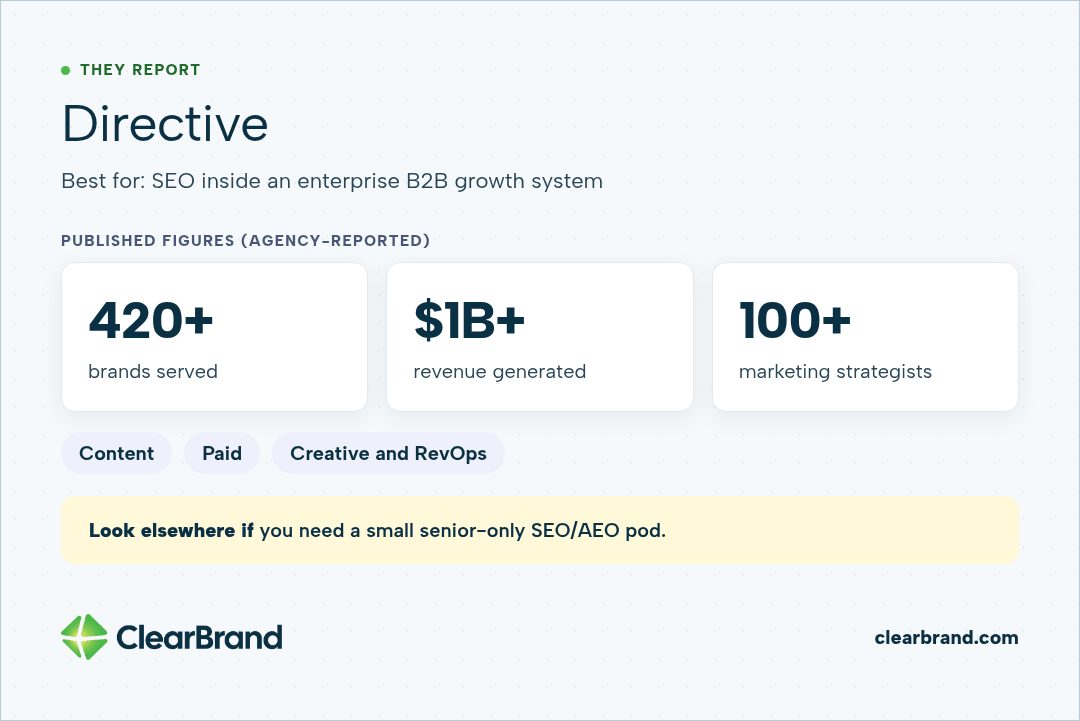1080x721 pixels.
Task: Click the 420+ brands served card
Action: tap(214, 337)
